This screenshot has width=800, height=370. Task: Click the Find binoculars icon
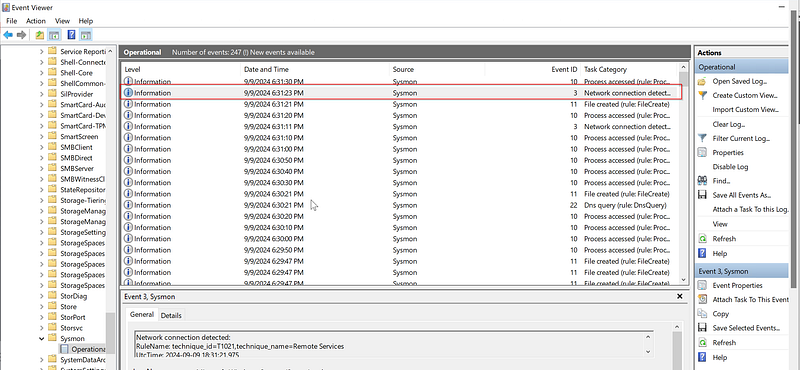pyautogui.click(x=703, y=181)
